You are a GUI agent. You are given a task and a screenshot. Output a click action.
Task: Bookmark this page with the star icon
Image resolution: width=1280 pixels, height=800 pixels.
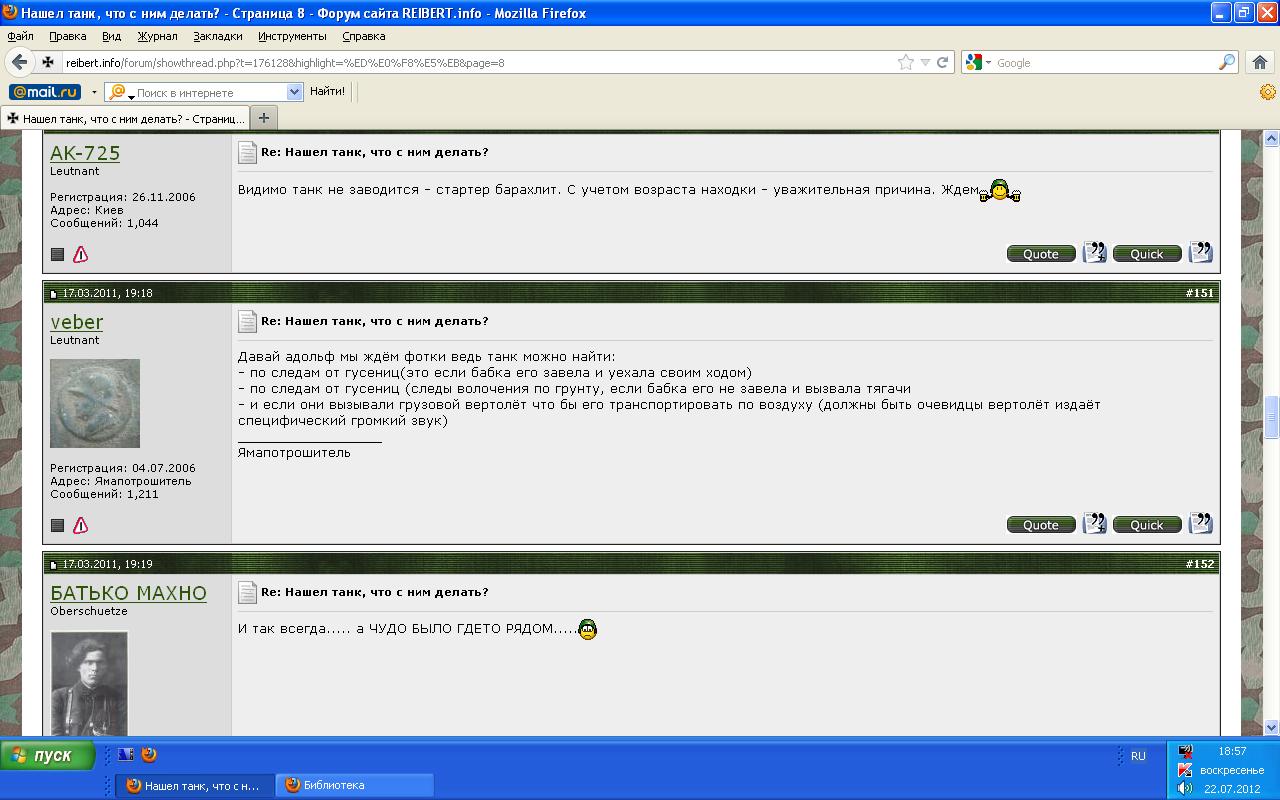[x=905, y=62]
